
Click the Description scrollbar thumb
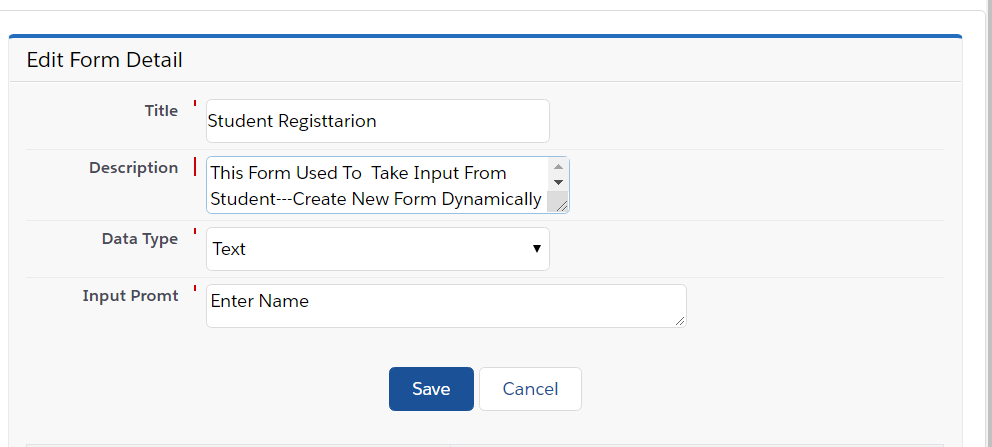coord(558,198)
